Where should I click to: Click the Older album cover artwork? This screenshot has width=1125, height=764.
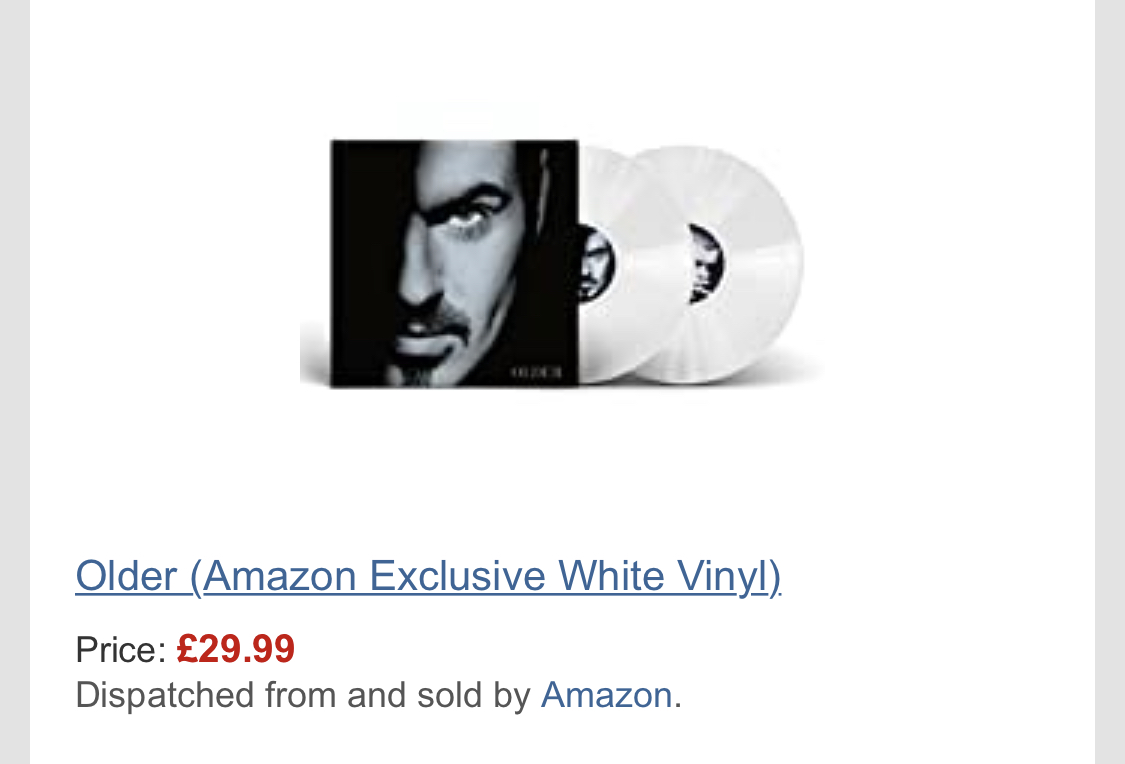click(x=454, y=263)
